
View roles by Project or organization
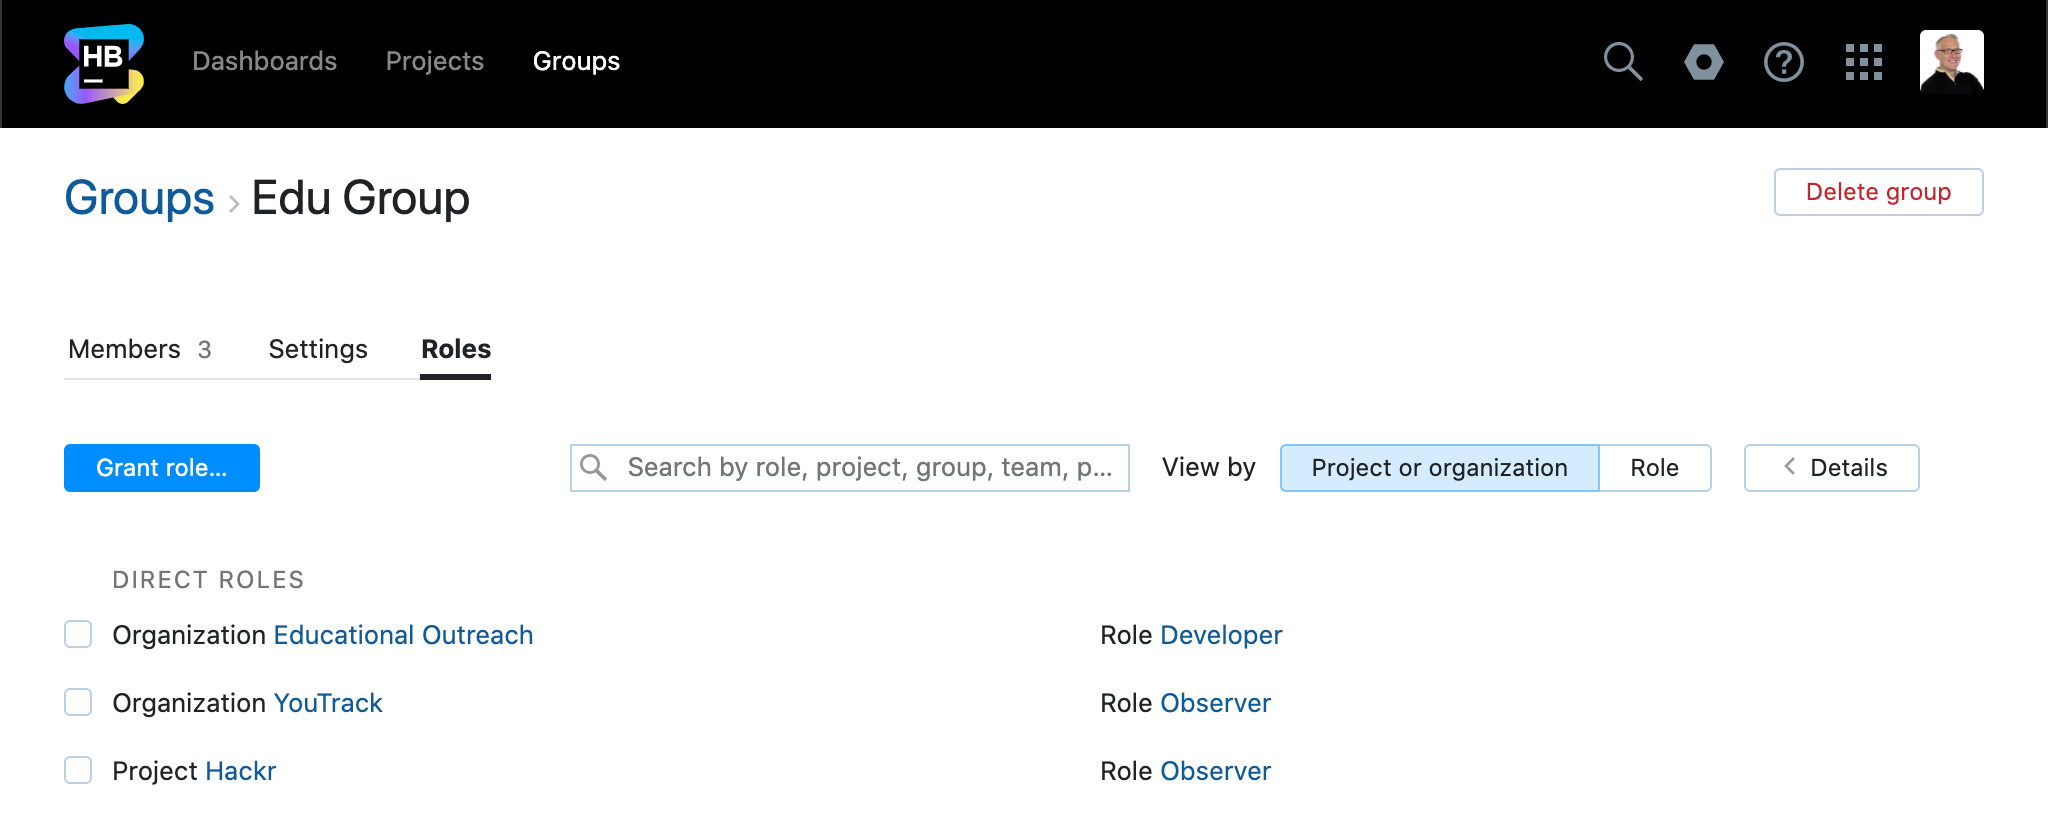[1439, 468]
